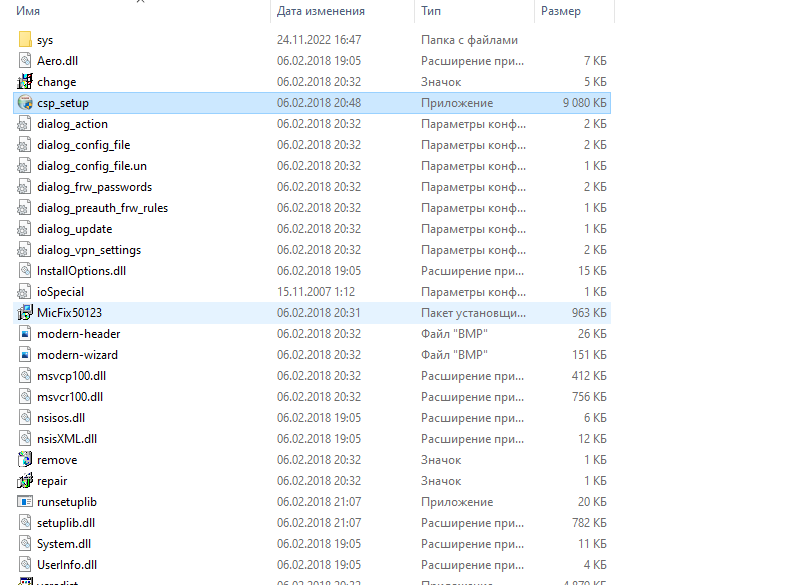Sort by Дата изменения column header
This screenshot has height=585, width=802.
click(x=321, y=11)
